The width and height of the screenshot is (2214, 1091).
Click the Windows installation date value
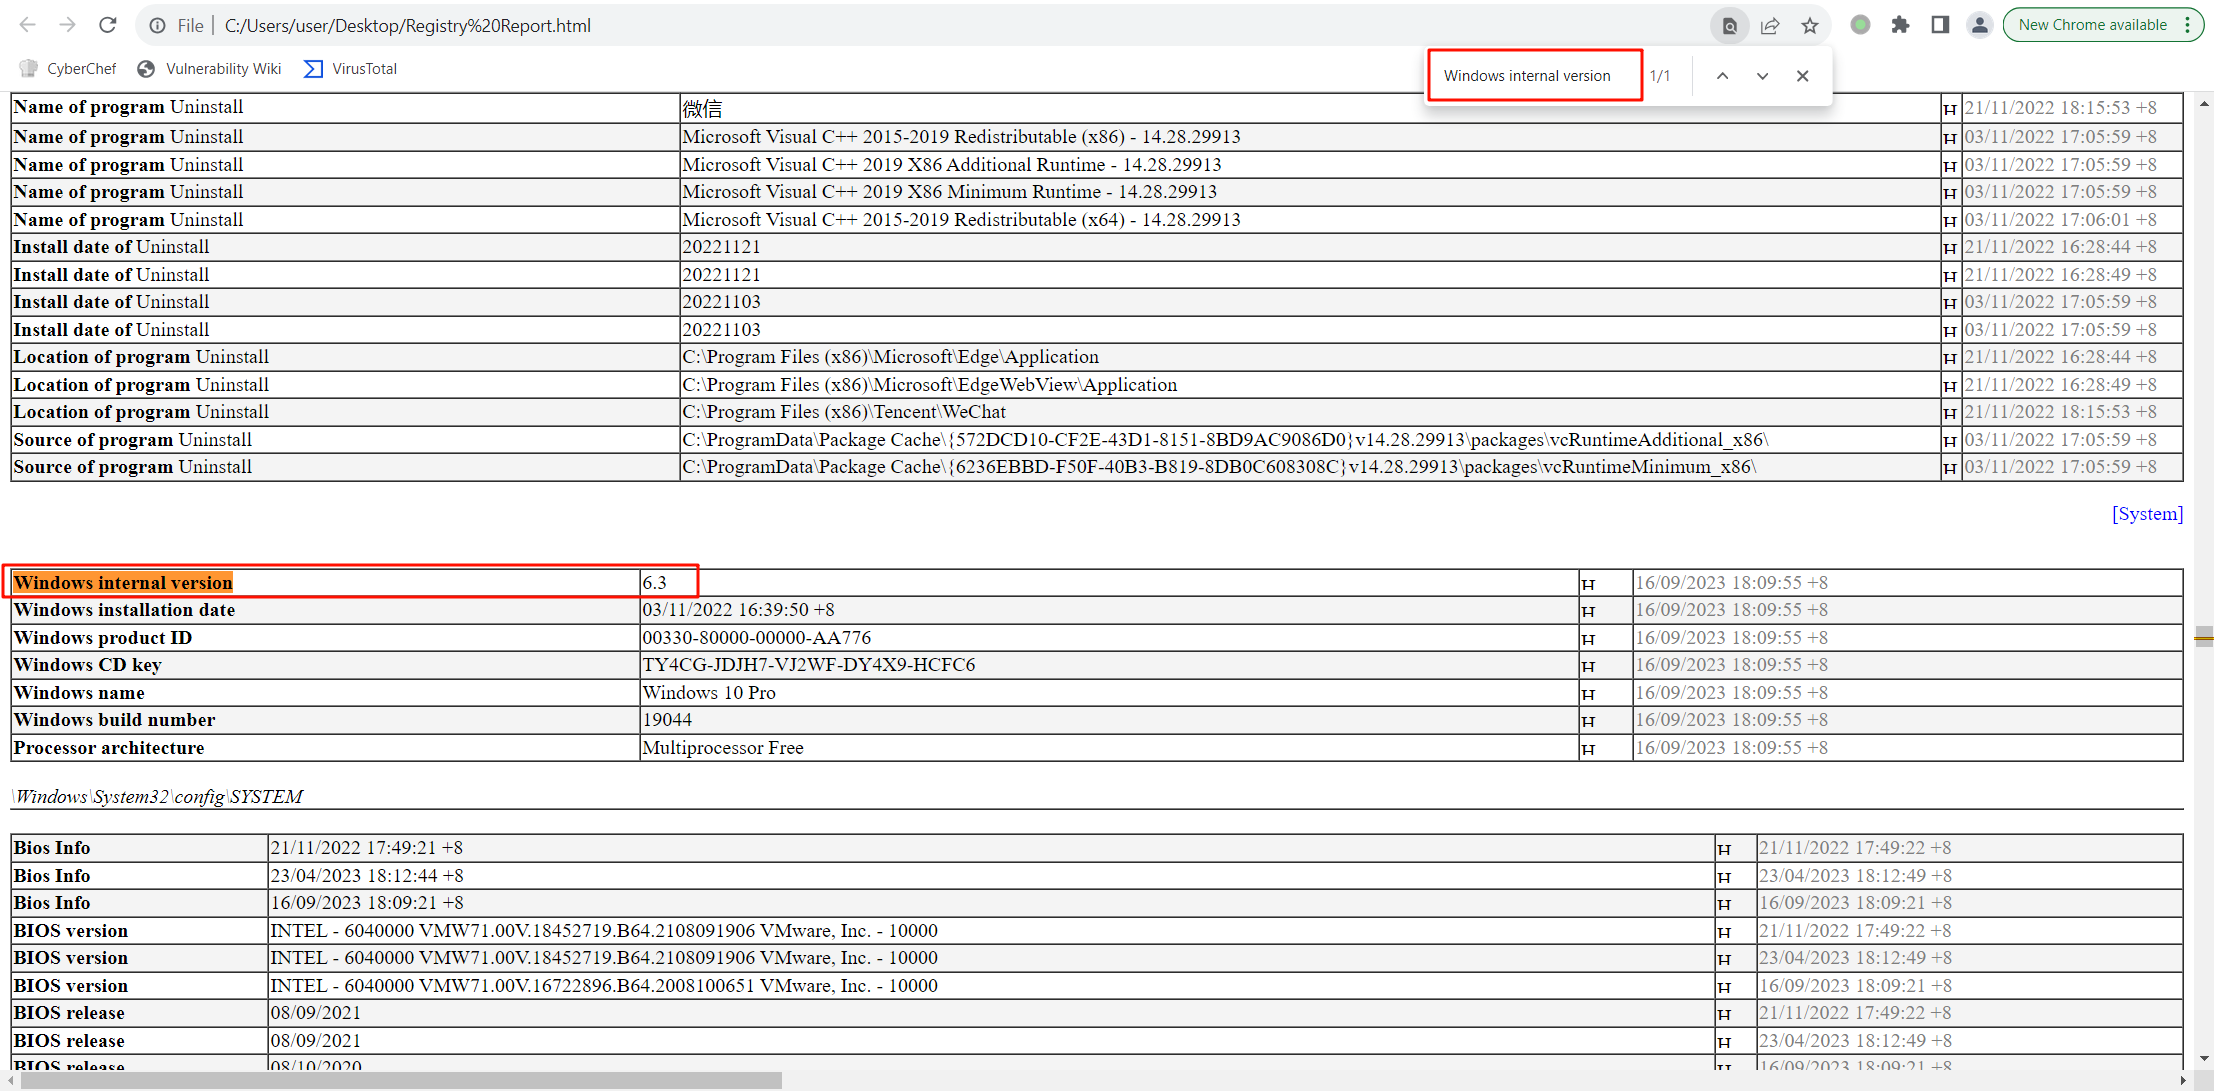click(738, 610)
